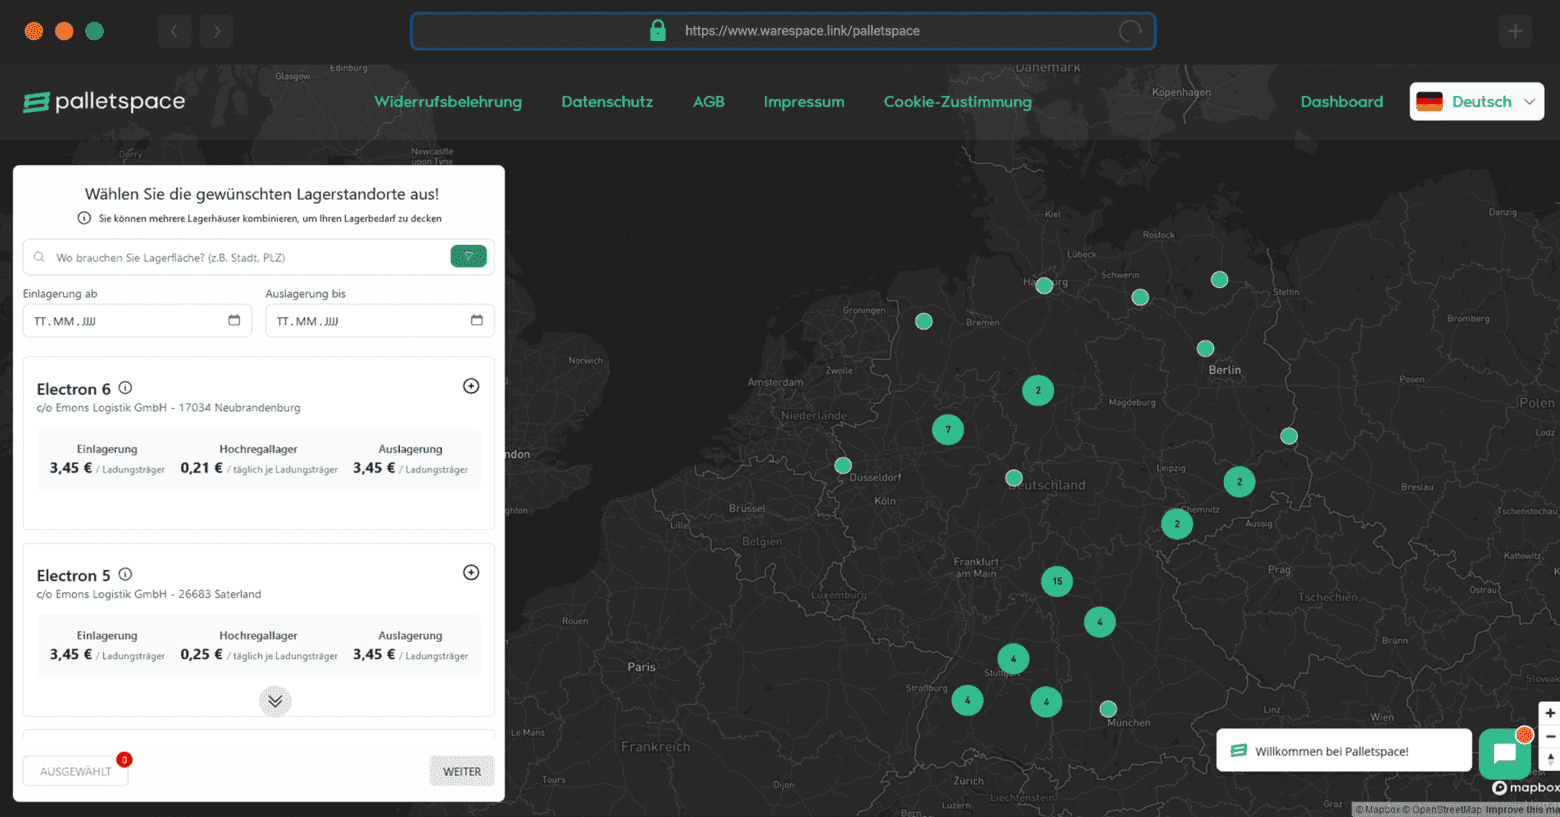Focus Auslagerung bis date field
Screen dimensions: 1560x817
(x=379, y=321)
